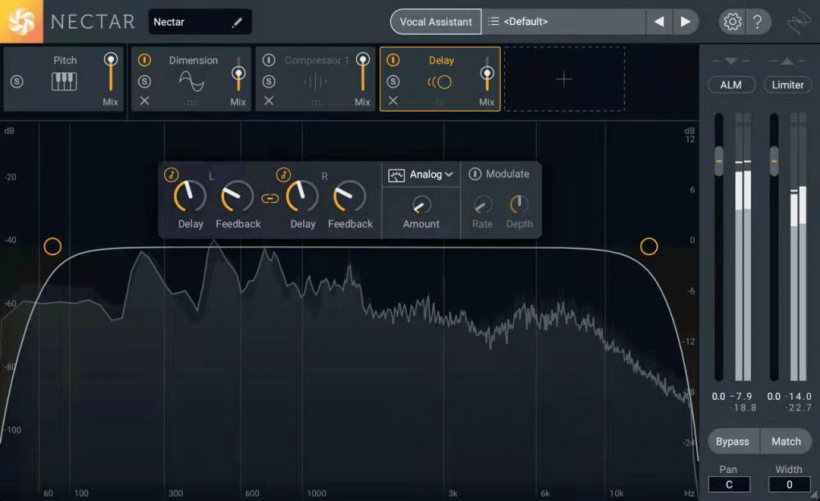This screenshot has width=820, height=501.
Task: Click the saturation Amount knob
Action: tap(421, 205)
